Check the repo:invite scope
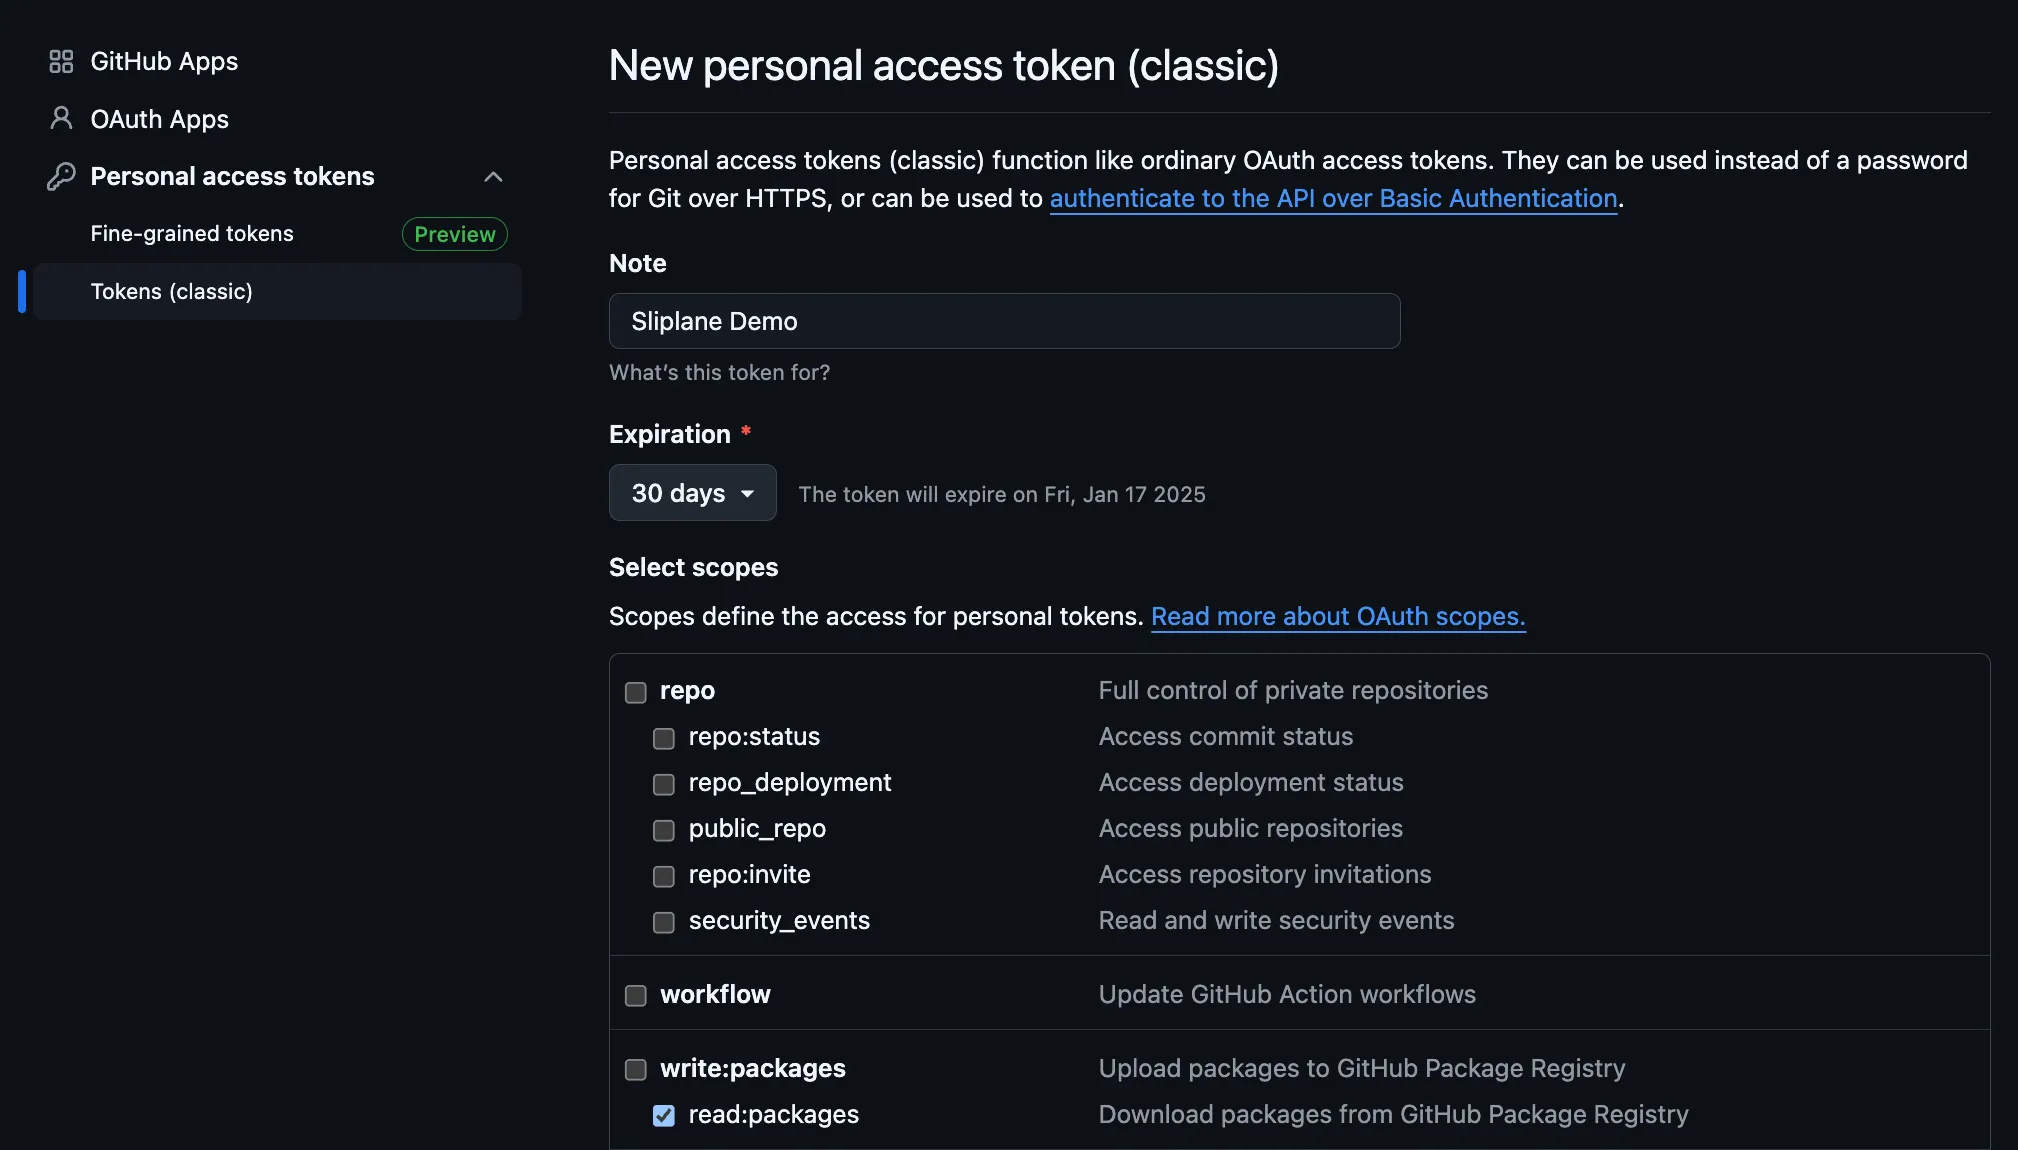This screenshot has width=2018, height=1150. (664, 876)
